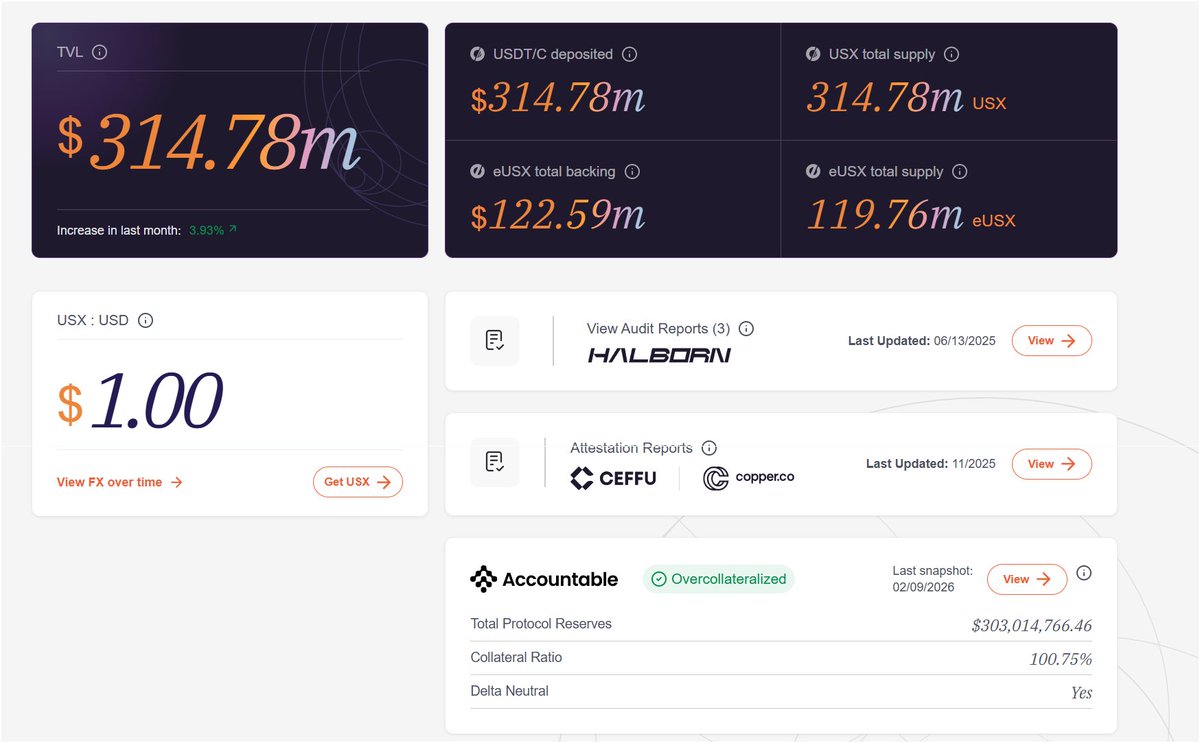This screenshot has width=1200, height=743.
Task: Open the View FX over time link
Action: pos(120,482)
